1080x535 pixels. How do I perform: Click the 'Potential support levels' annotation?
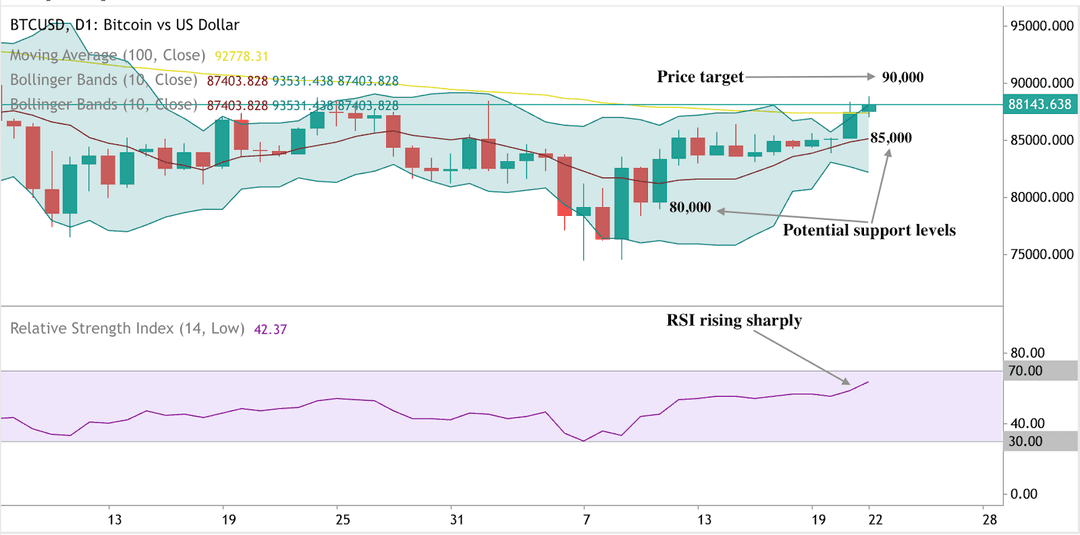click(870, 231)
